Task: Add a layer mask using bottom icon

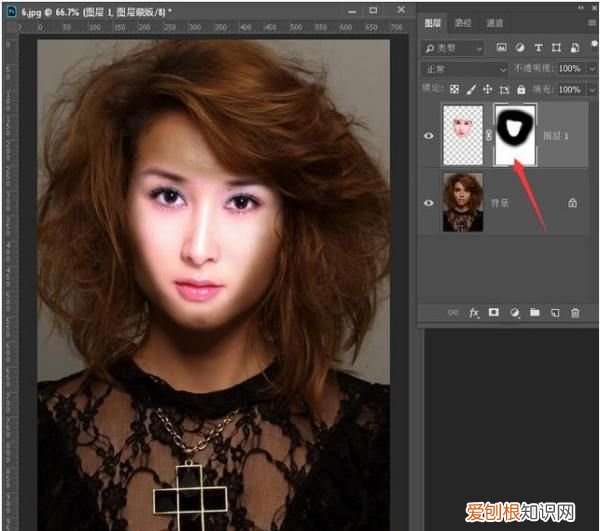Action: point(494,313)
